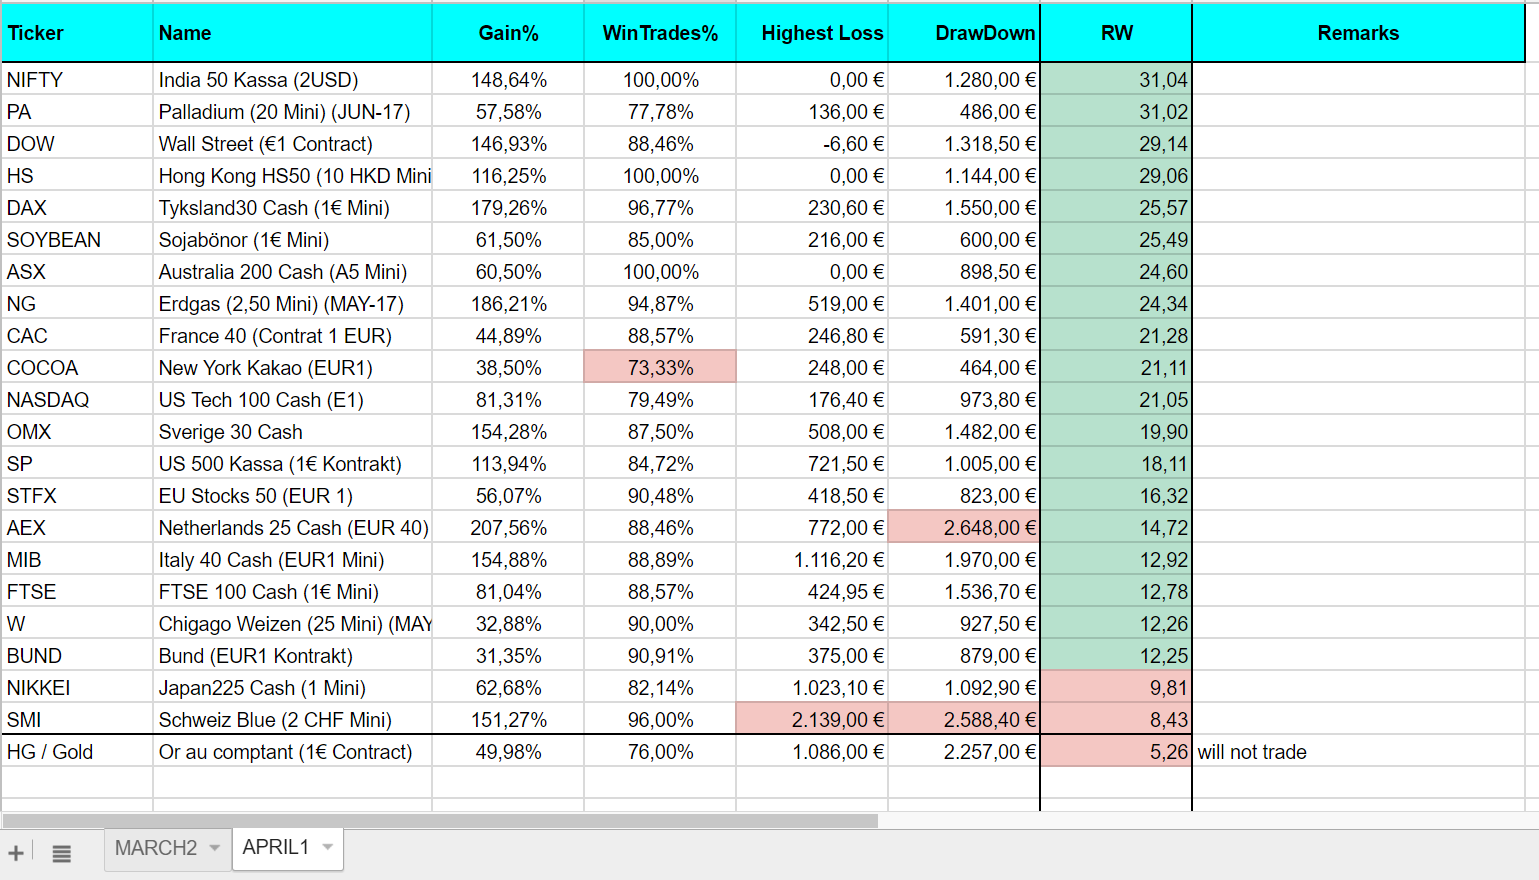
Task: Click the NIFTY ticker cell
Action: pos(77,80)
